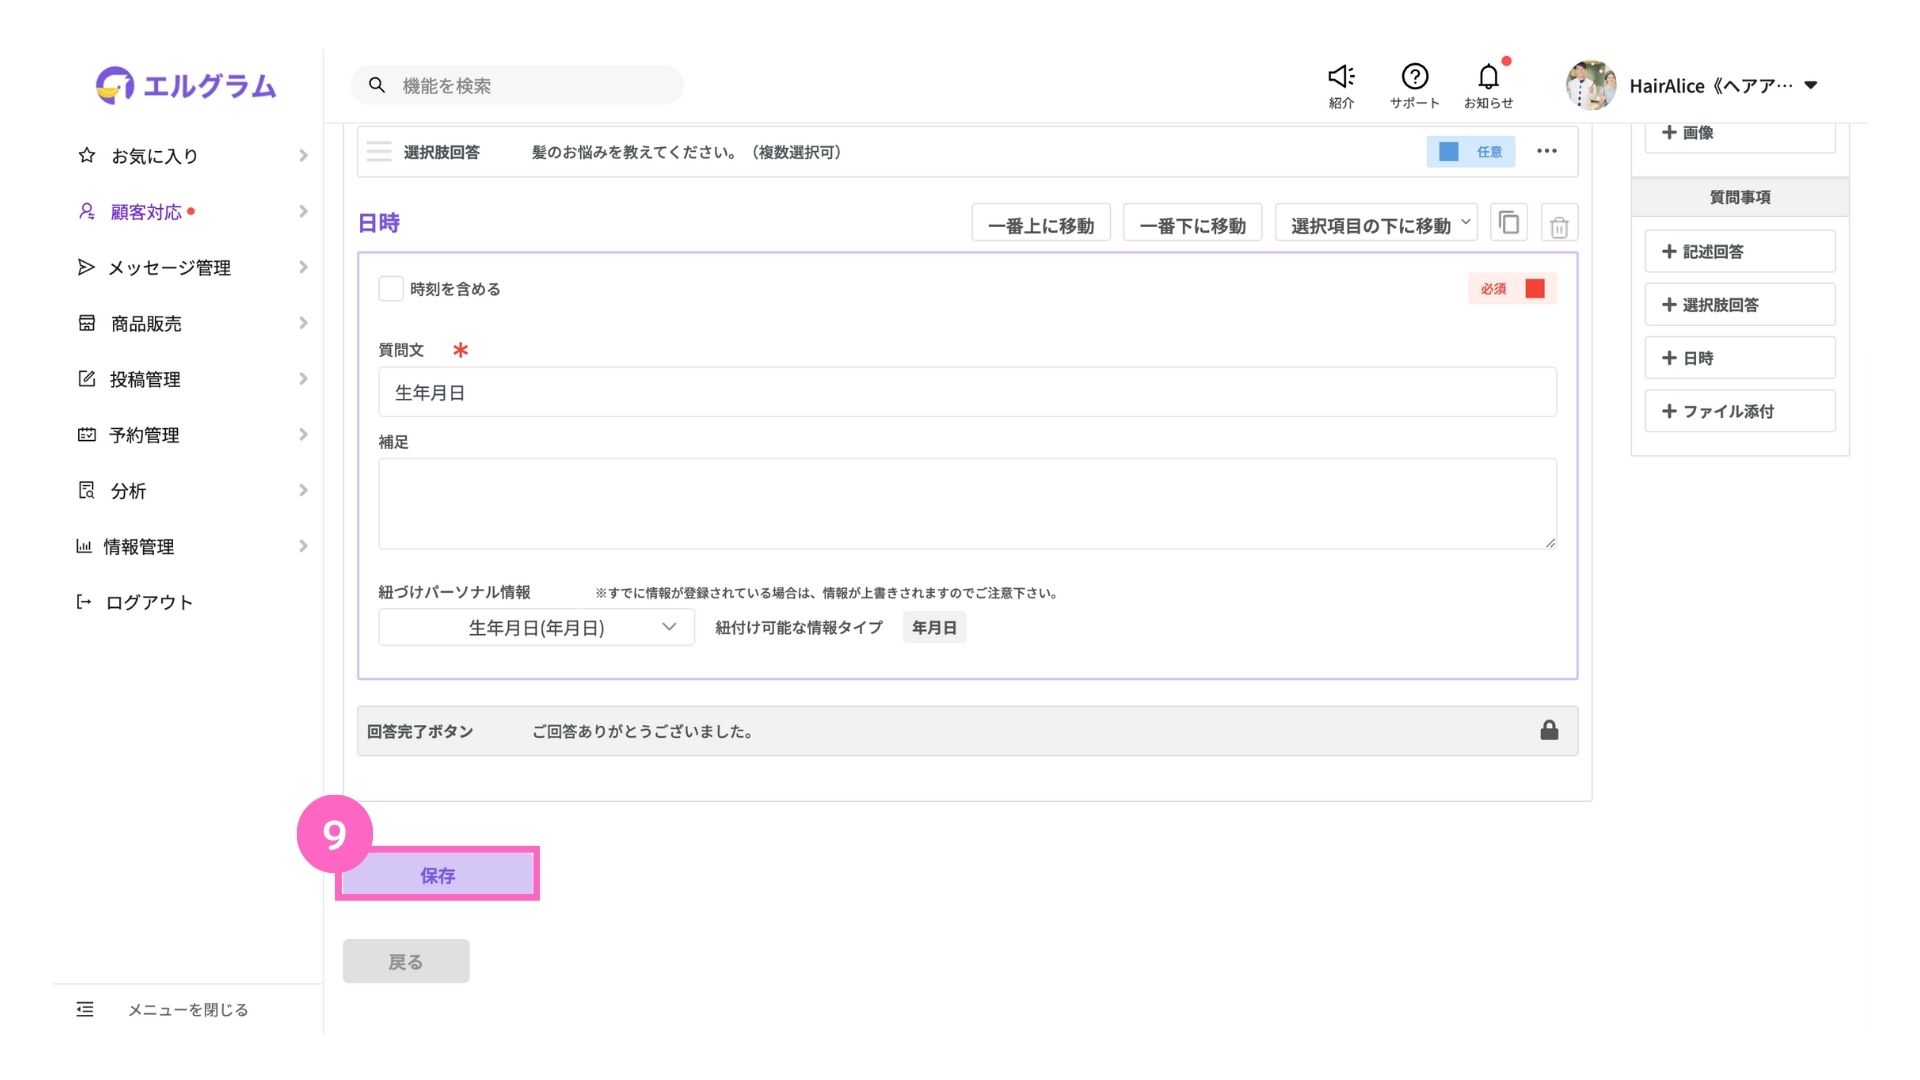
Task: Collapse sidebar with メニューを閉じる icon
Action: (85, 1010)
